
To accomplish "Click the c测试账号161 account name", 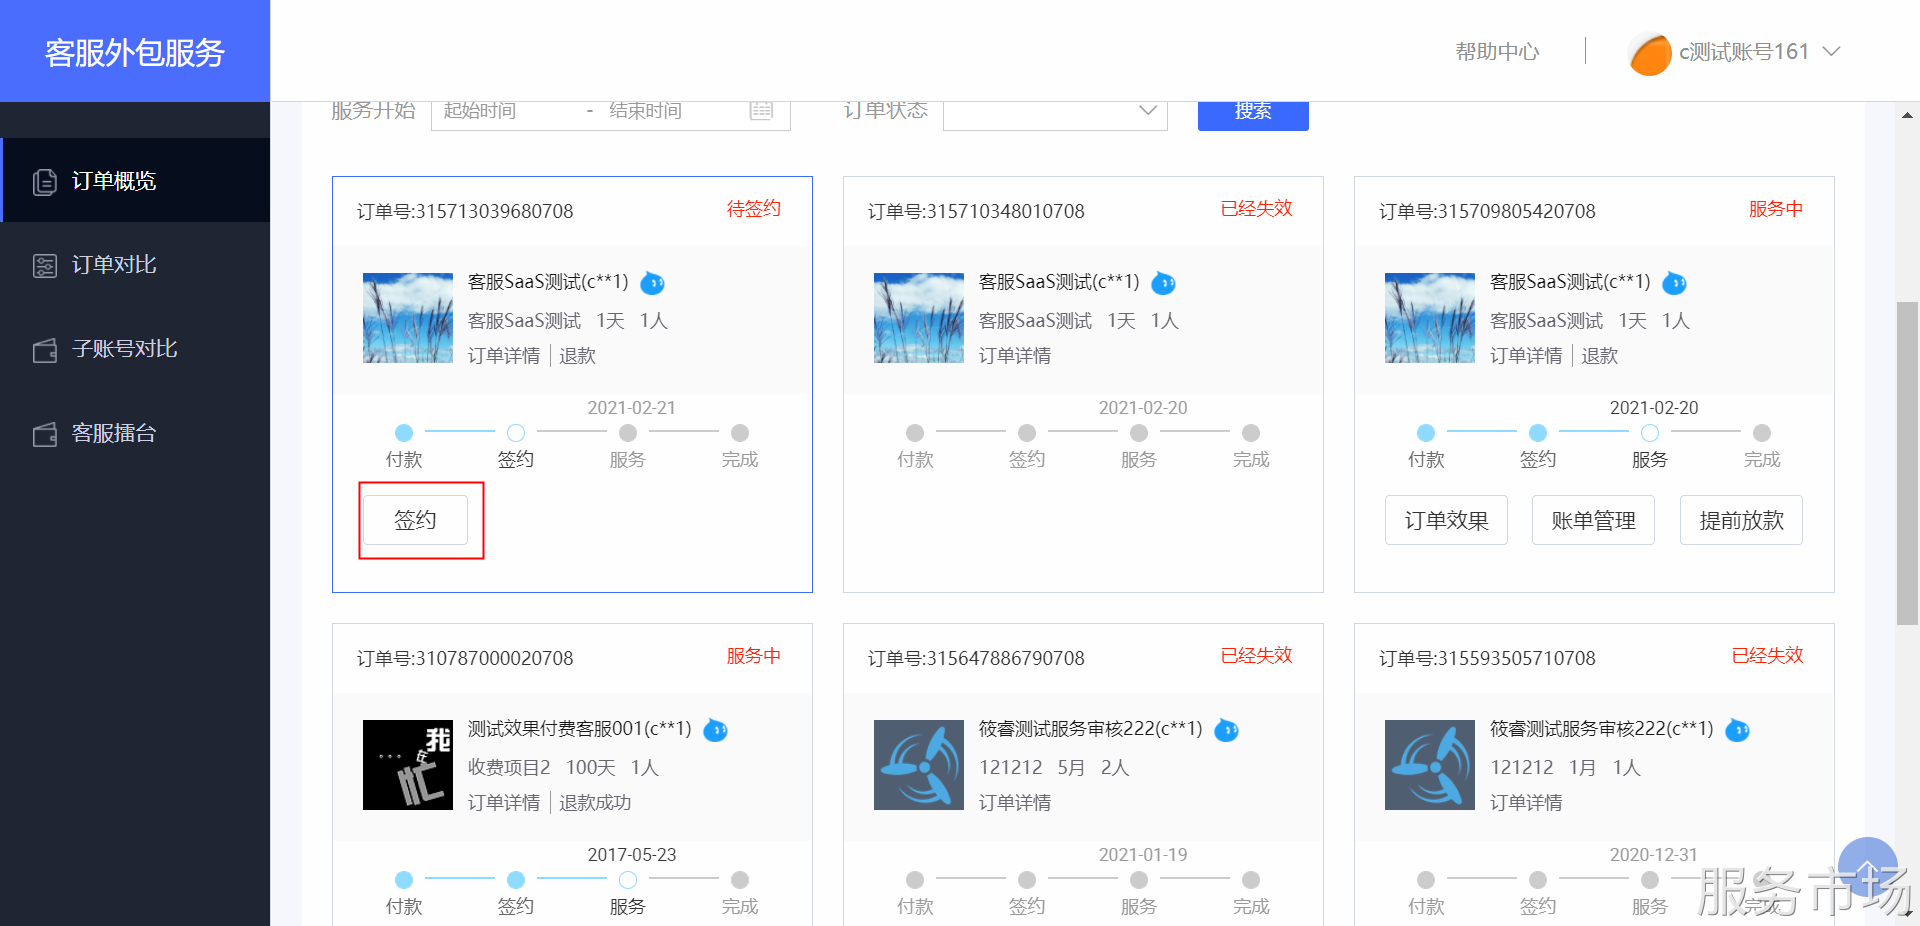I will pos(1744,51).
